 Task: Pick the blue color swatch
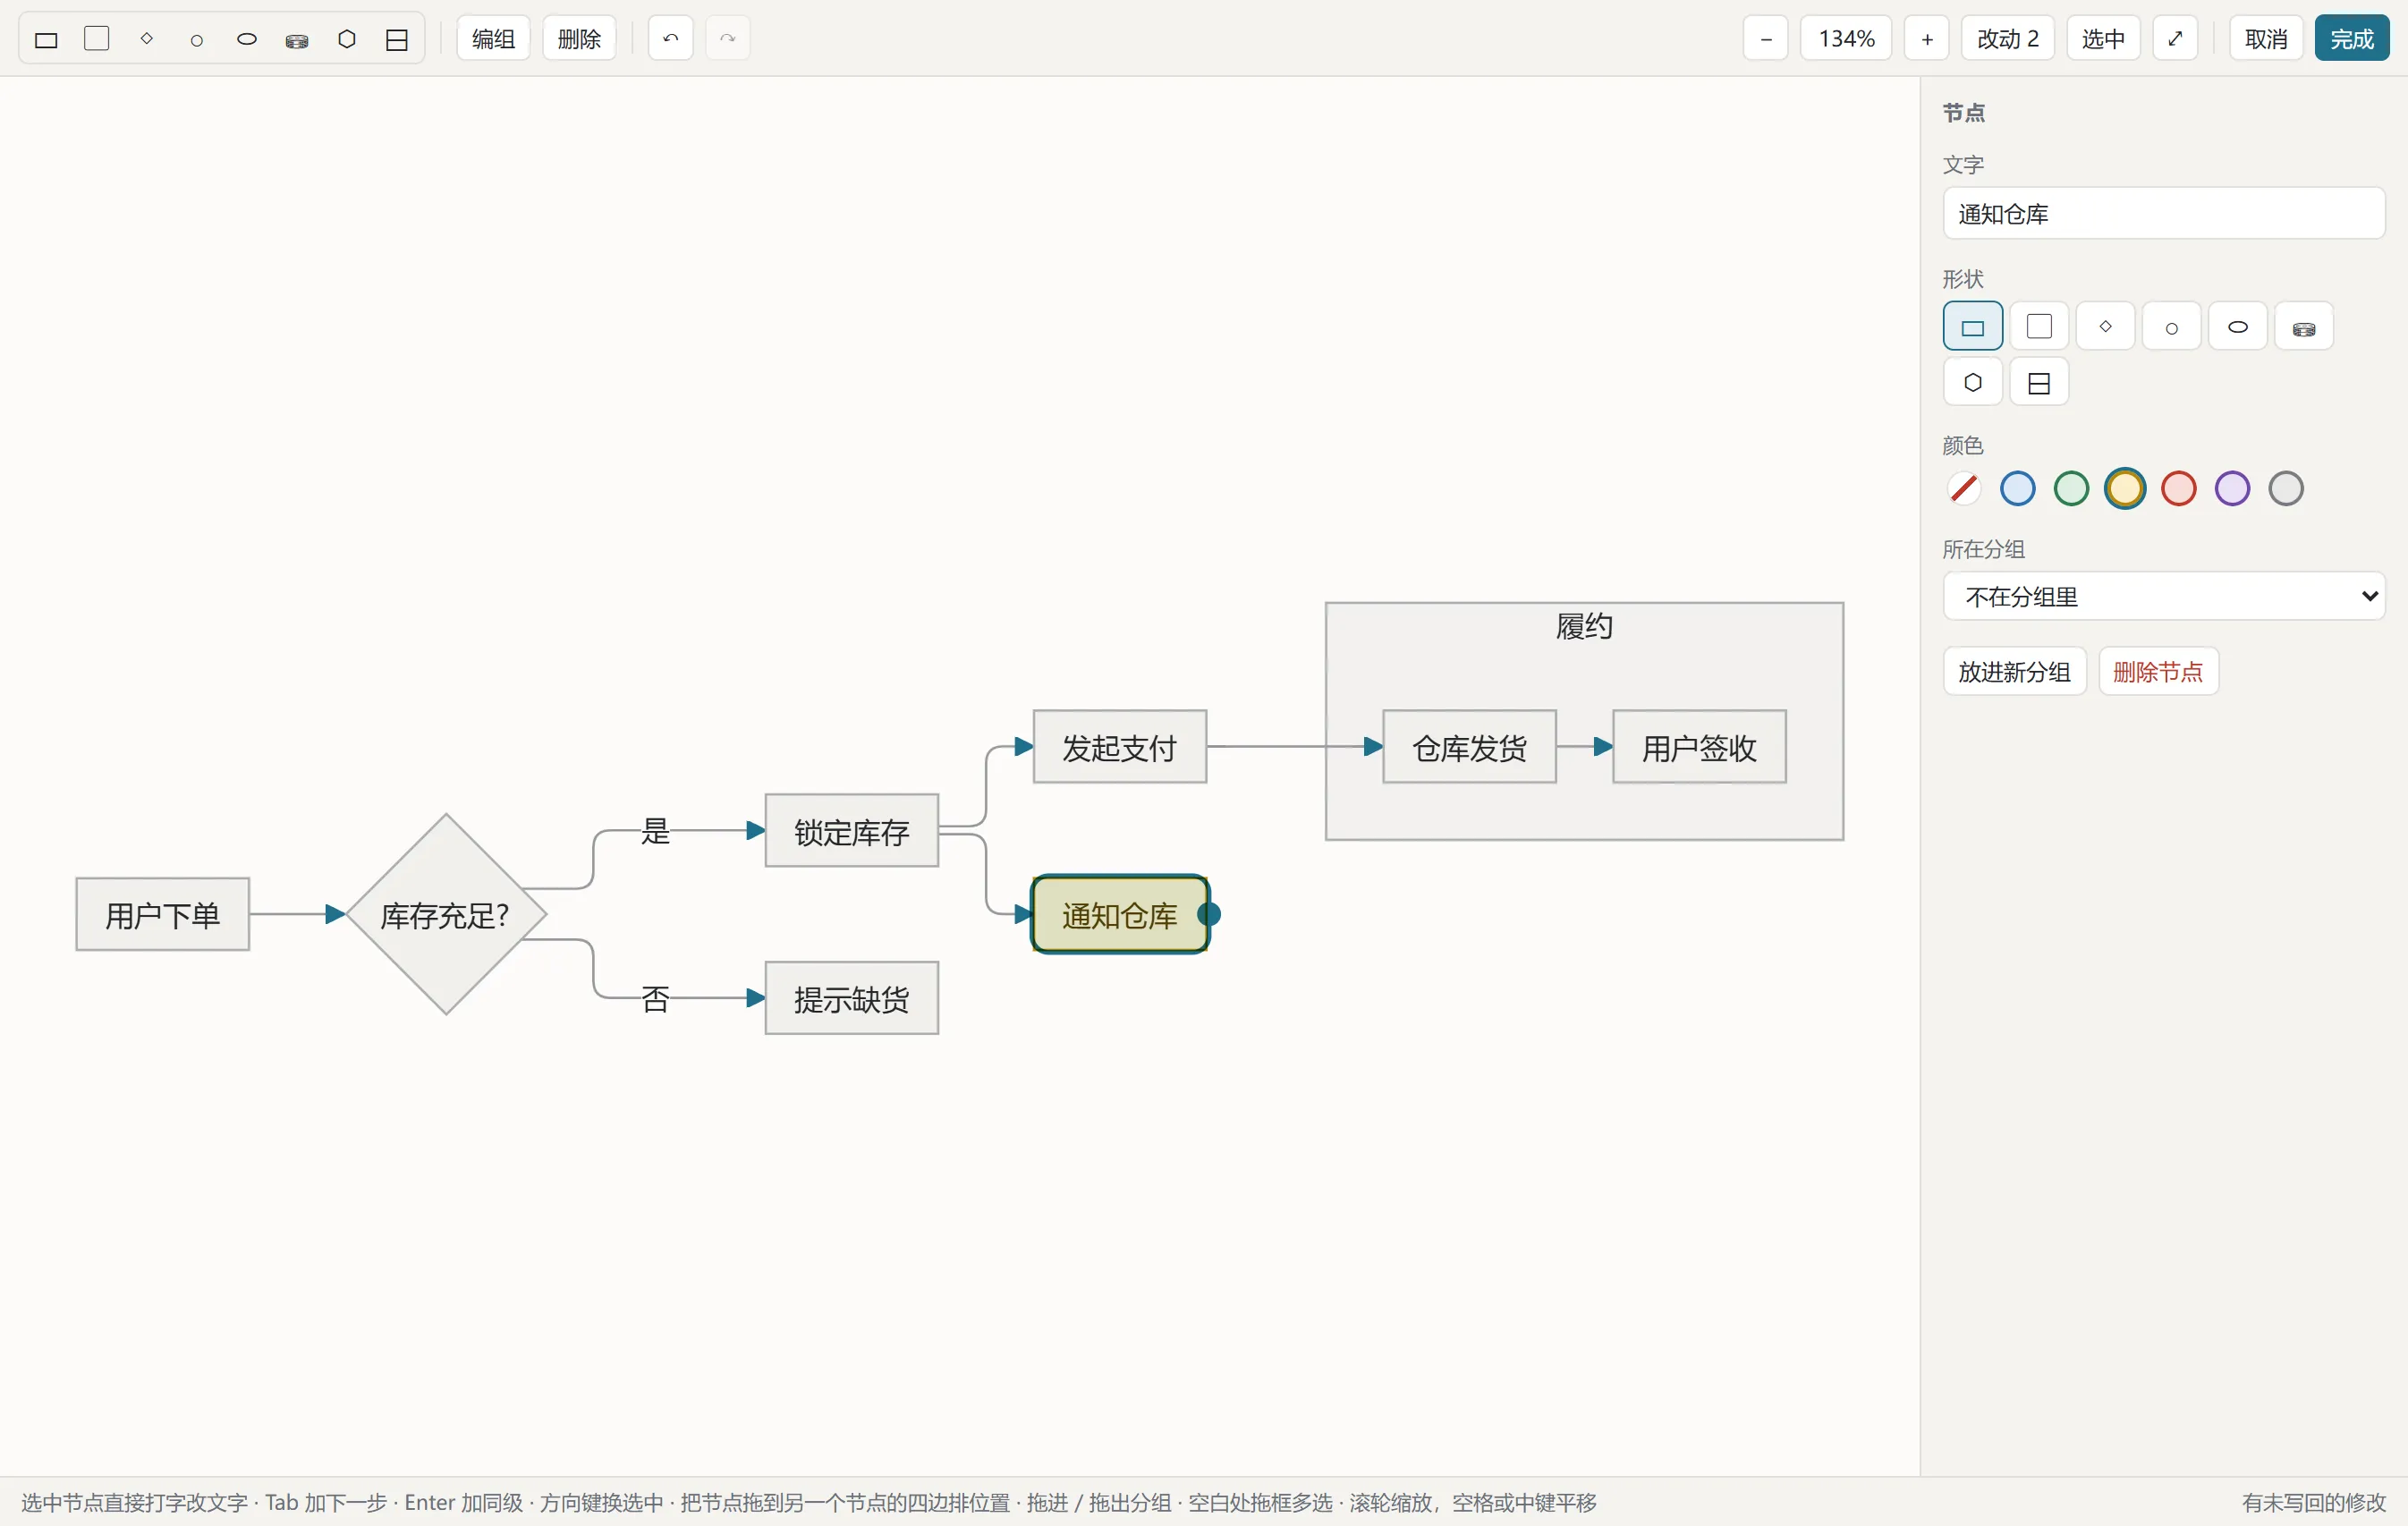click(2017, 489)
